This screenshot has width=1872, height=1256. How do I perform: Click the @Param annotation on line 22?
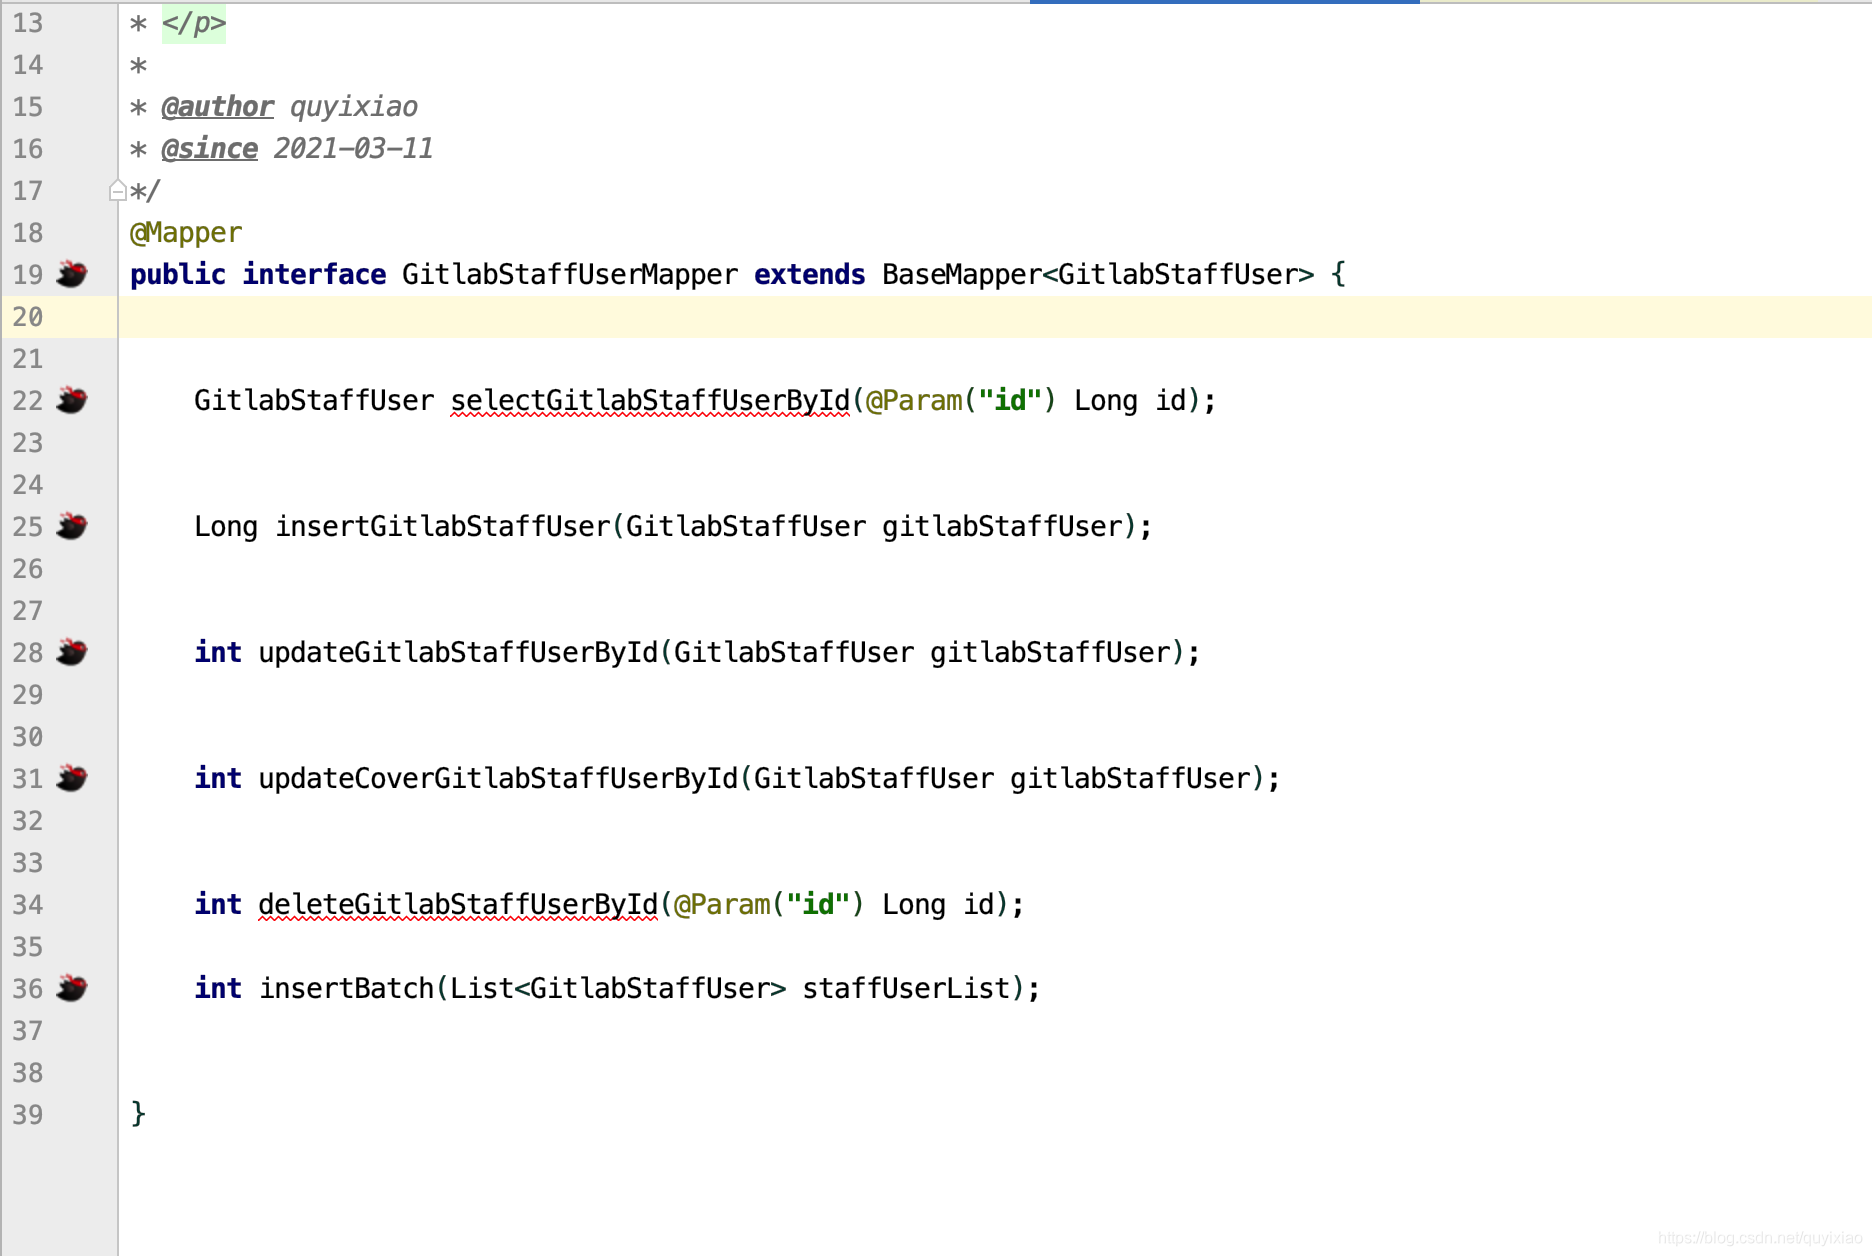(x=914, y=400)
